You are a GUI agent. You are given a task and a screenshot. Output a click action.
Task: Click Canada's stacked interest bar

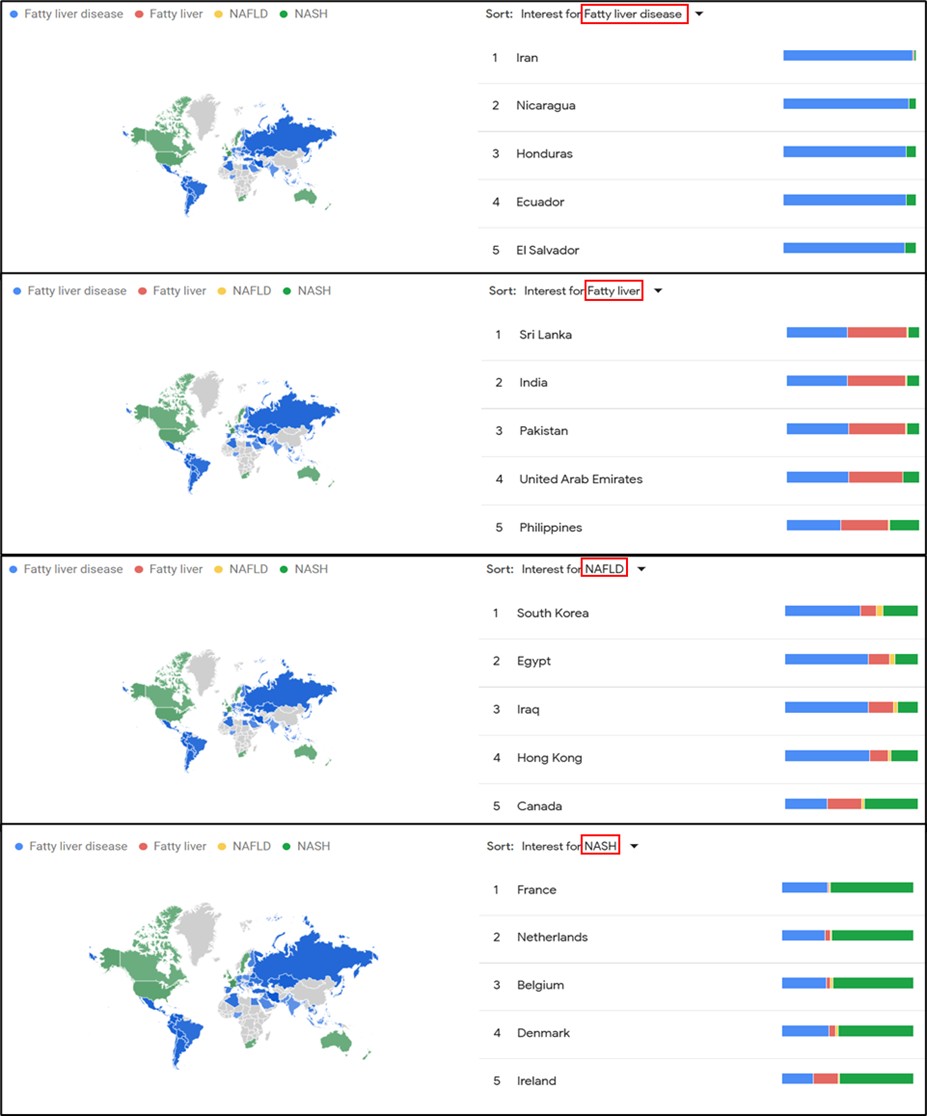coord(851,804)
